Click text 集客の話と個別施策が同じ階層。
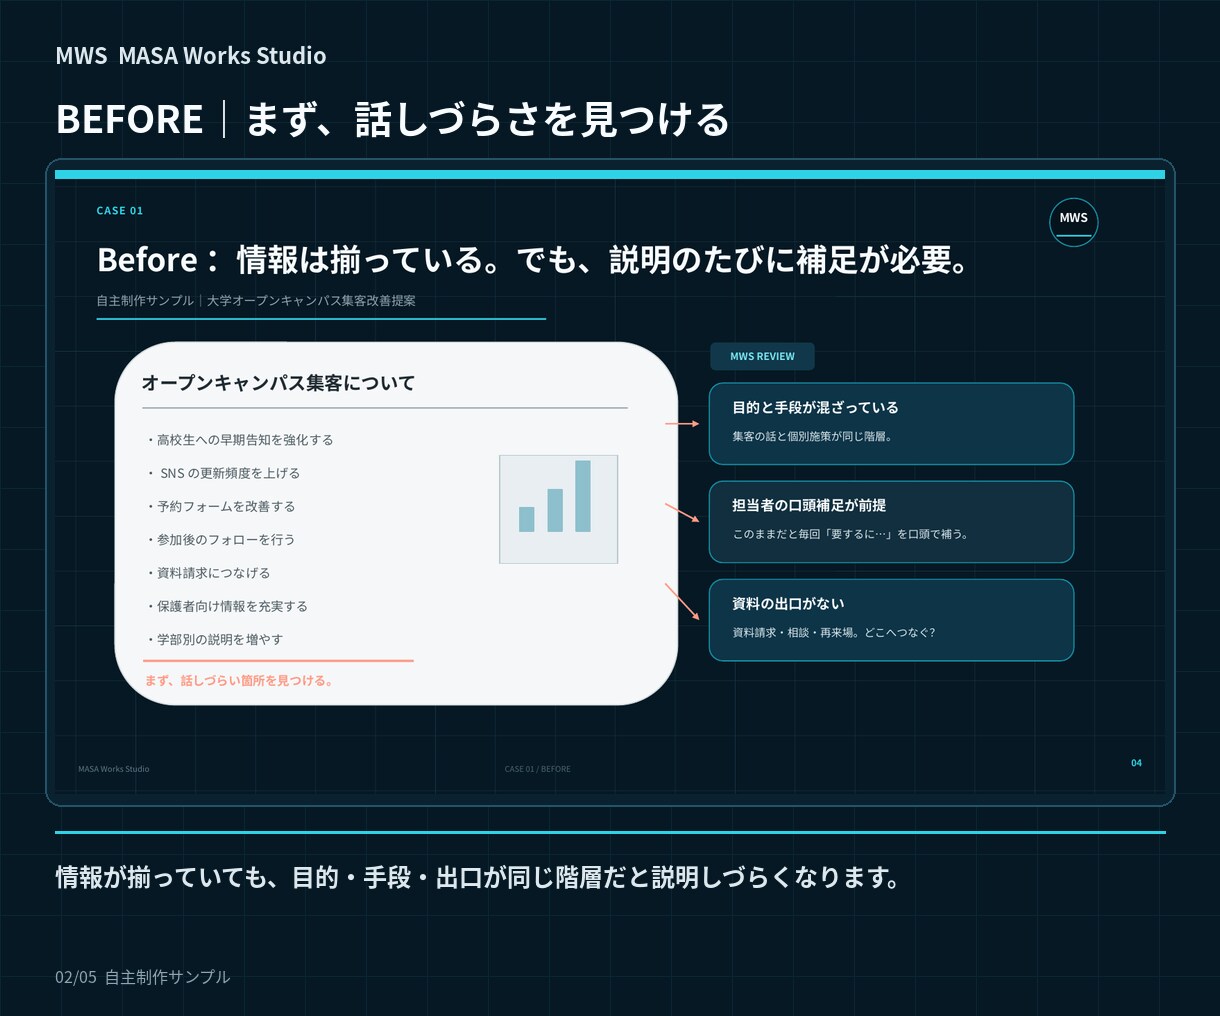 [812, 437]
